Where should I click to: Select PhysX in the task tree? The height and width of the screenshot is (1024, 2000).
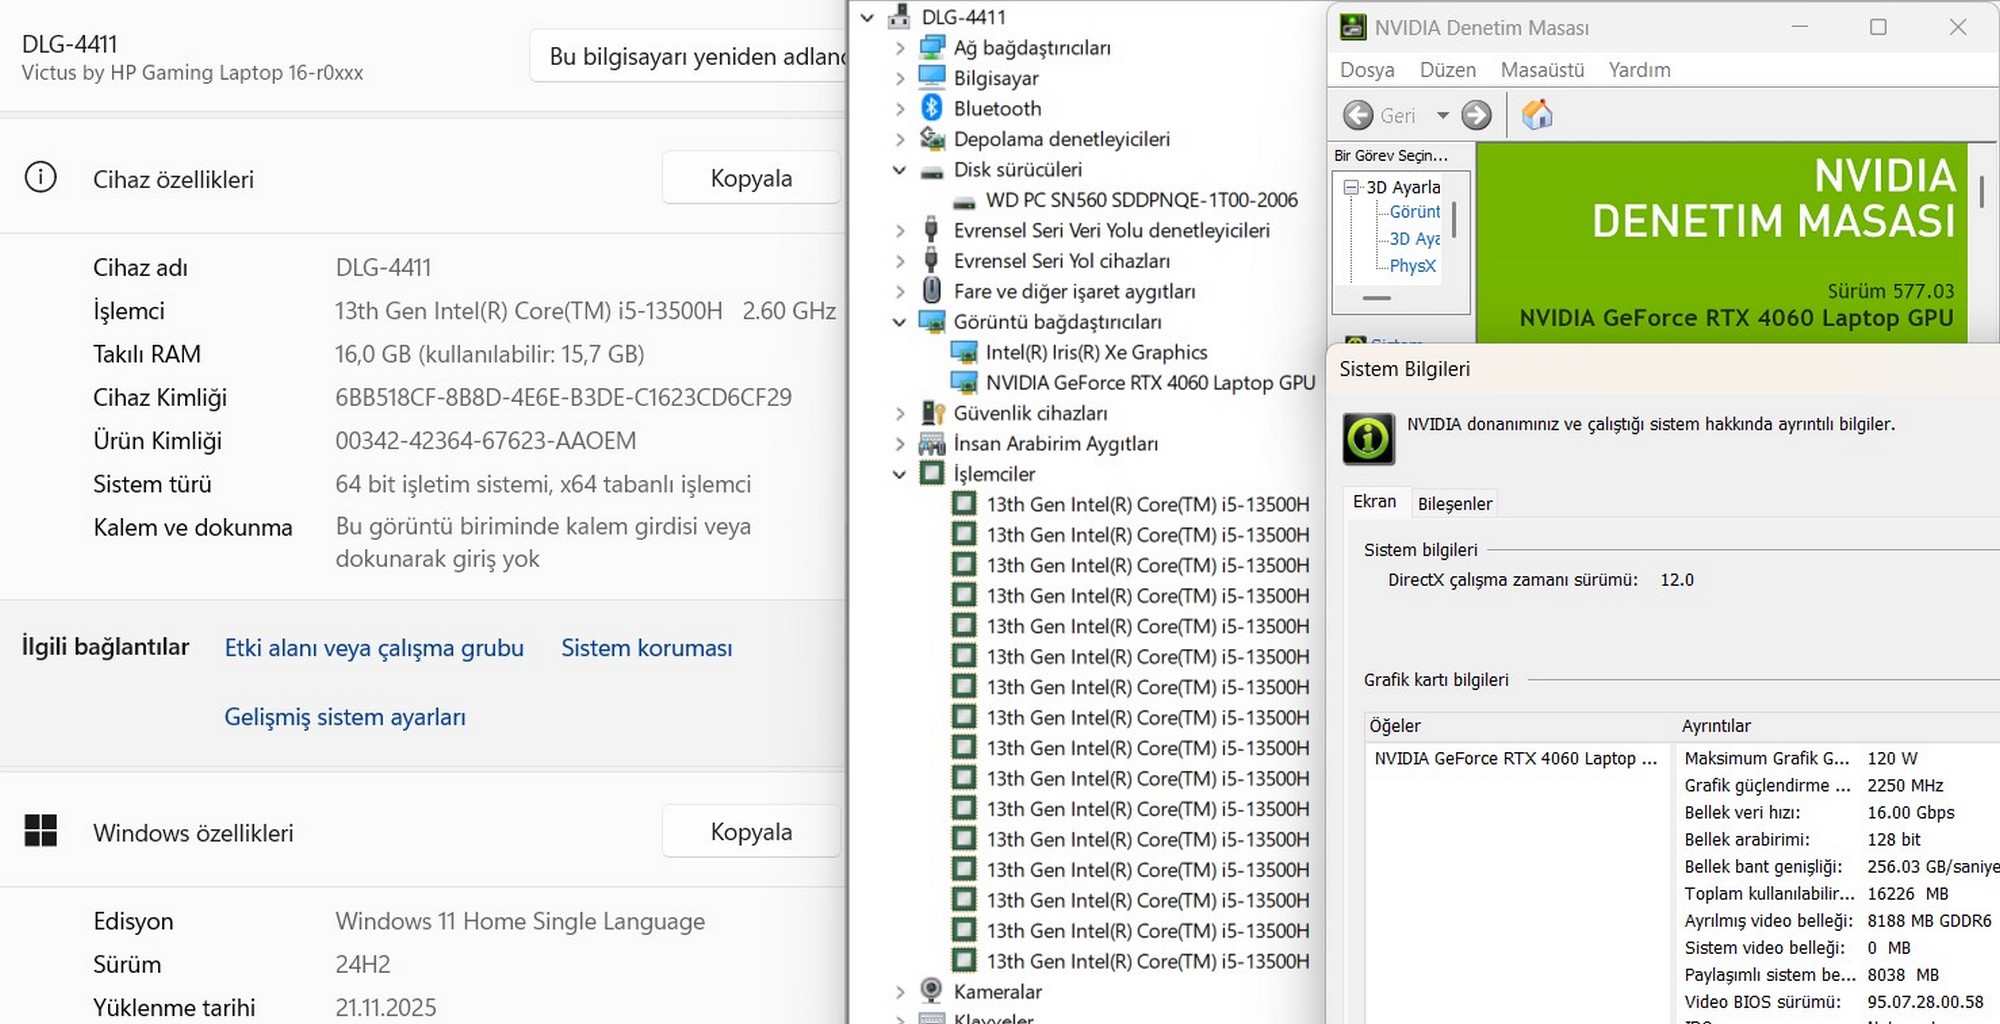[x=1412, y=266]
